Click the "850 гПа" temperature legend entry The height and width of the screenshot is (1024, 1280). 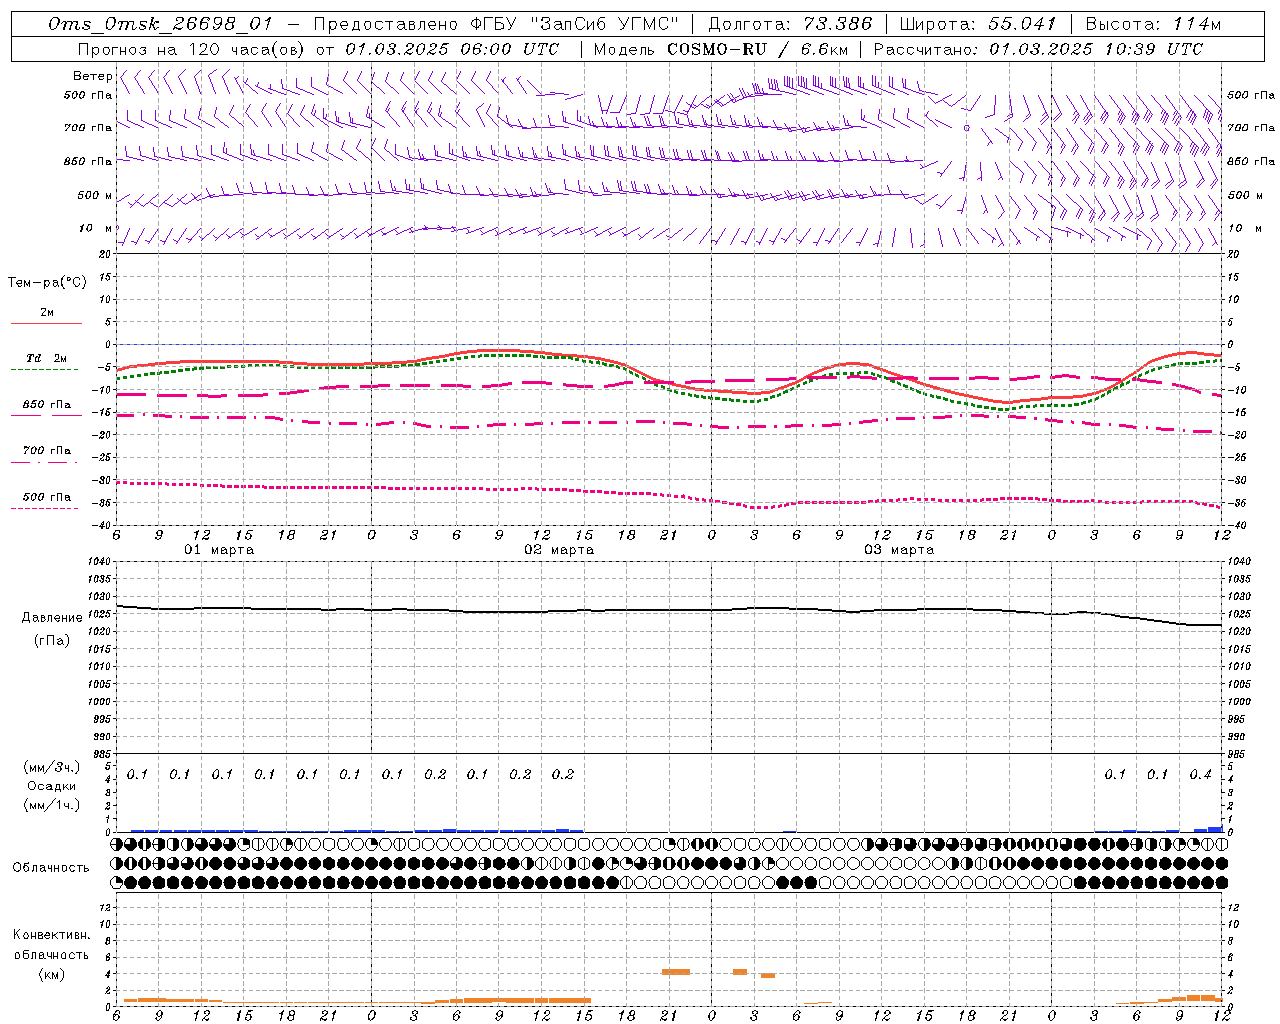(x=46, y=405)
